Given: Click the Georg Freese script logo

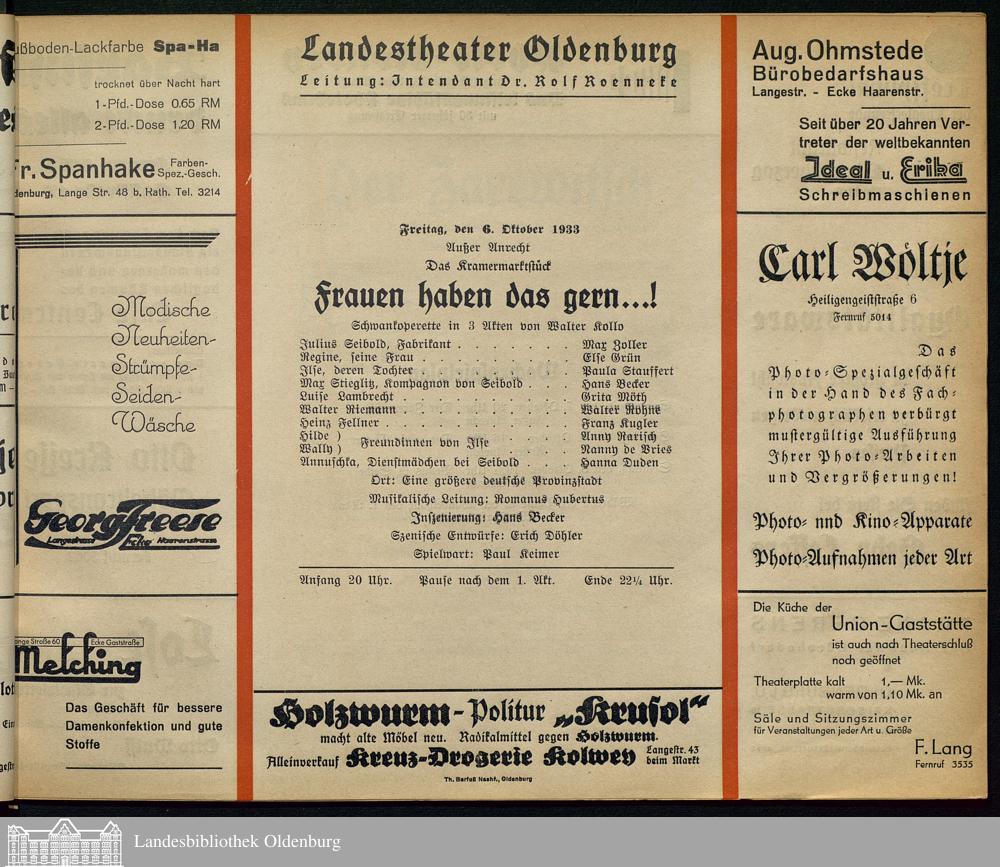Looking at the screenshot, I should pos(122,523).
